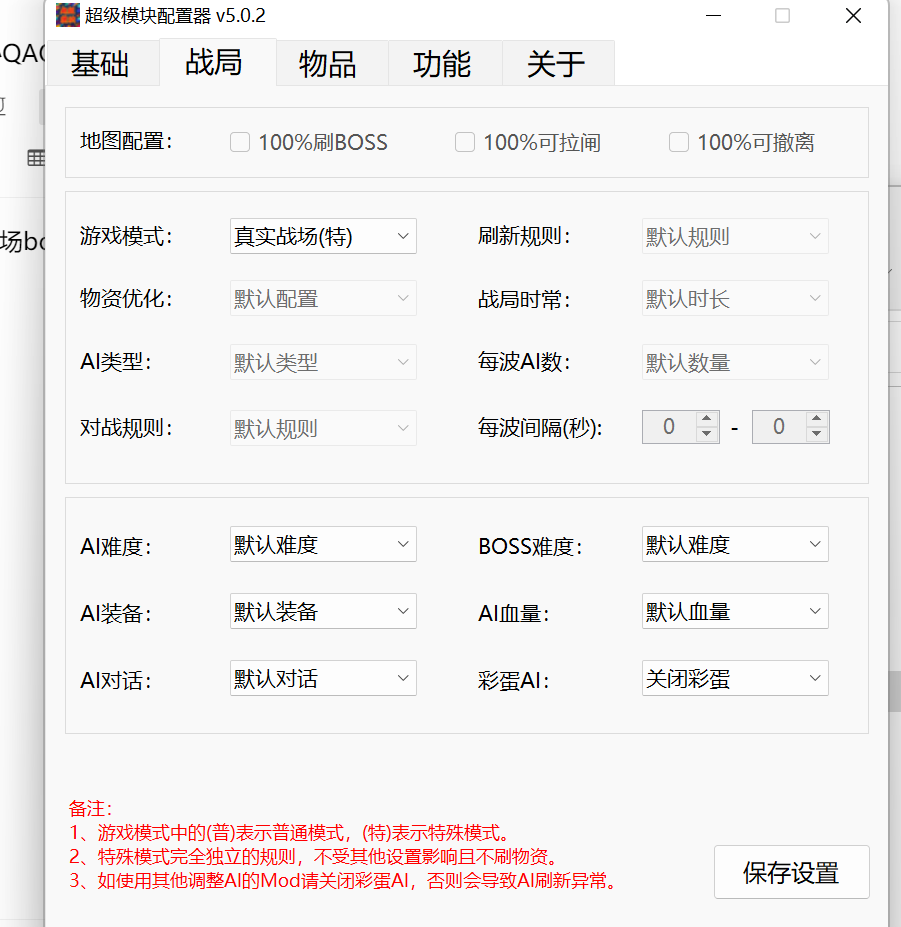Switch to the 基础 tab
The width and height of the screenshot is (901, 927).
tap(103, 63)
